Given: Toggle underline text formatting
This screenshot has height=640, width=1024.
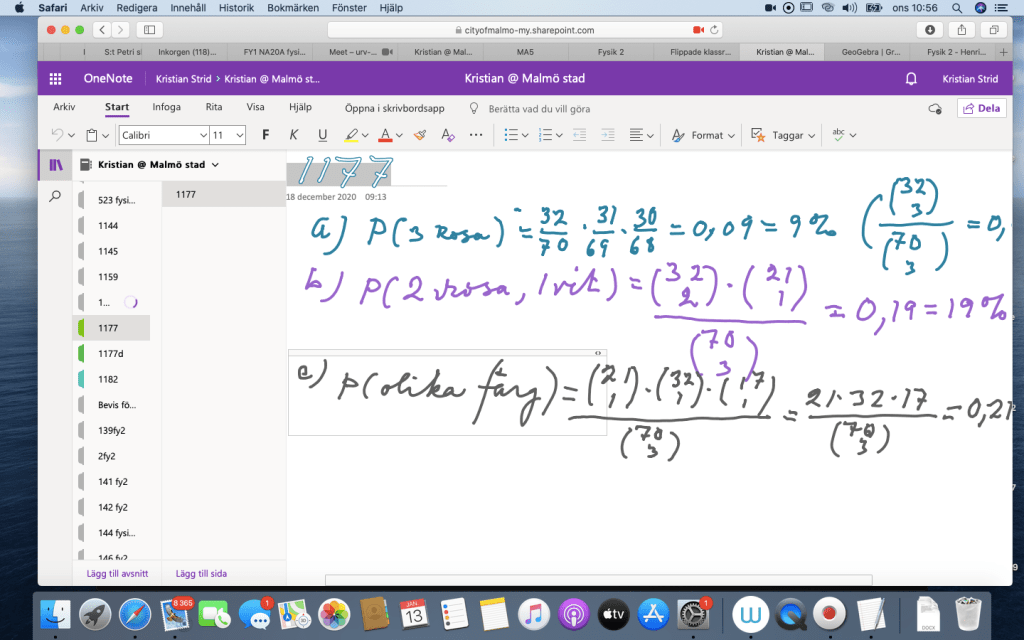Looking at the screenshot, I should (x=322, y=135).
